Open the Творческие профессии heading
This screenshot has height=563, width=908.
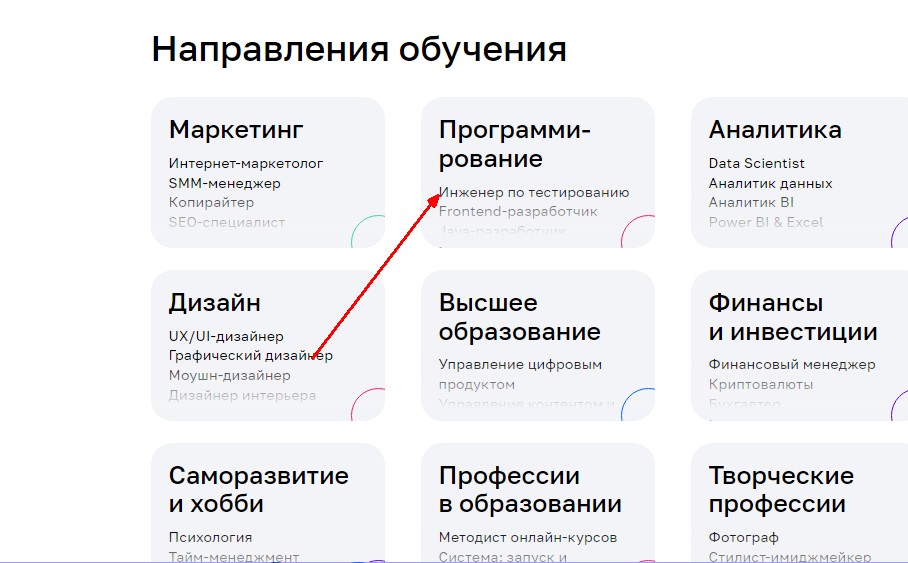click(x=781, y=489)
